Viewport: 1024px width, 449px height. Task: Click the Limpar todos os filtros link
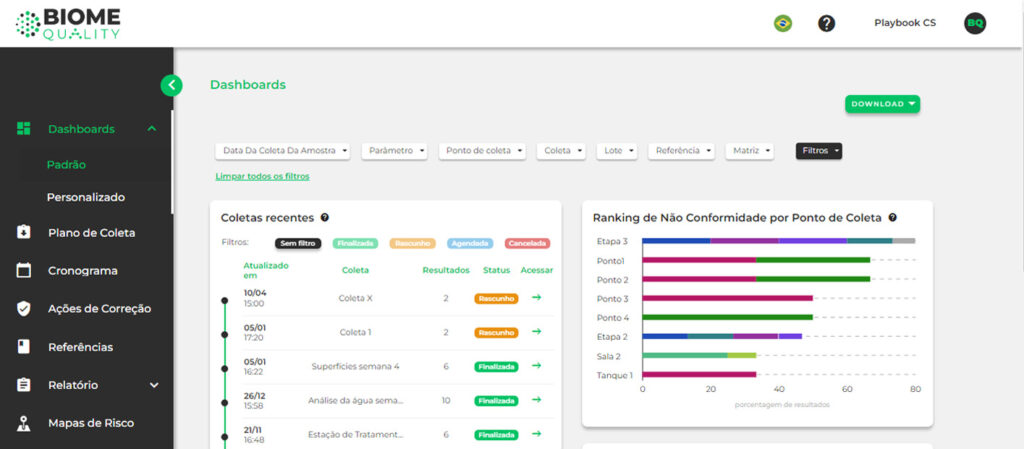263,176
